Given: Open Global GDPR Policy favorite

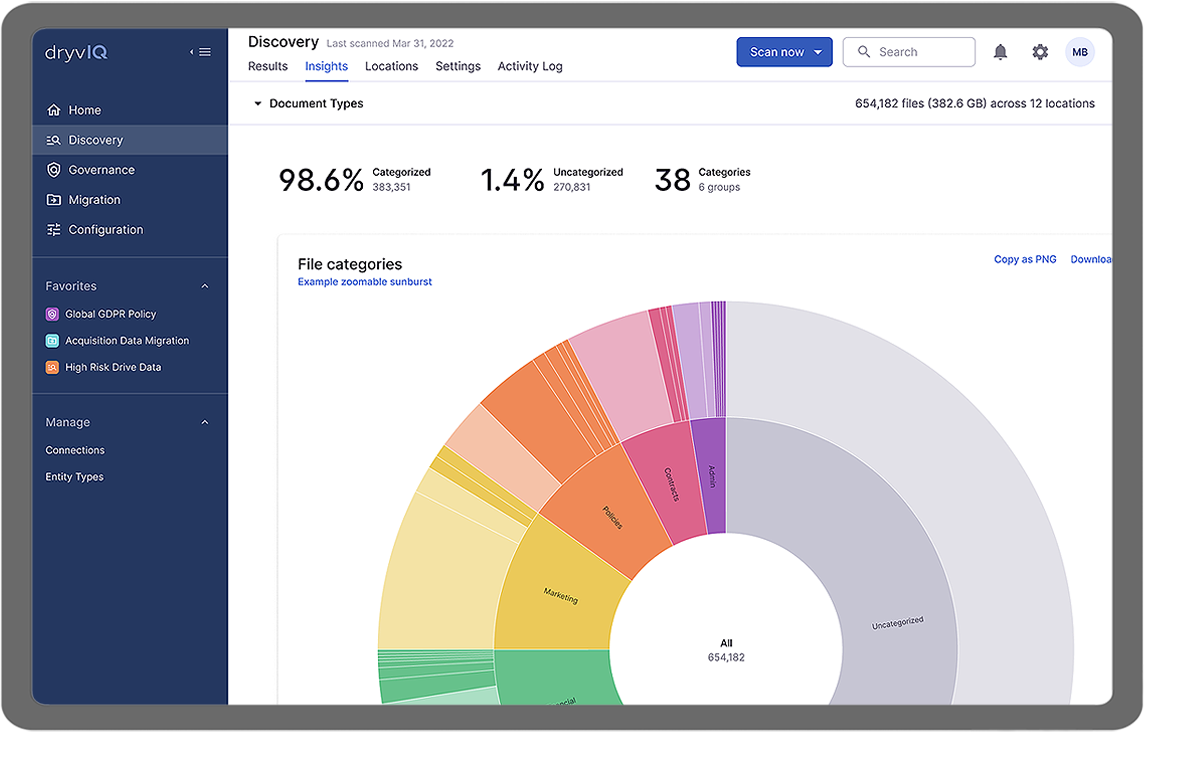Looking at the screenshot, I should point(111,314).
